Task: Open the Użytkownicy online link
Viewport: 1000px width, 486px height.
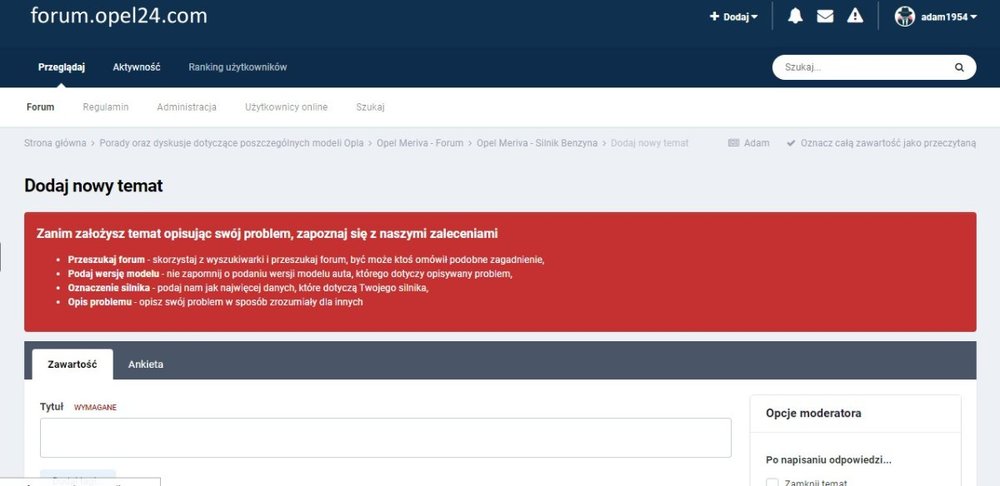Action: tap(286, 107)
